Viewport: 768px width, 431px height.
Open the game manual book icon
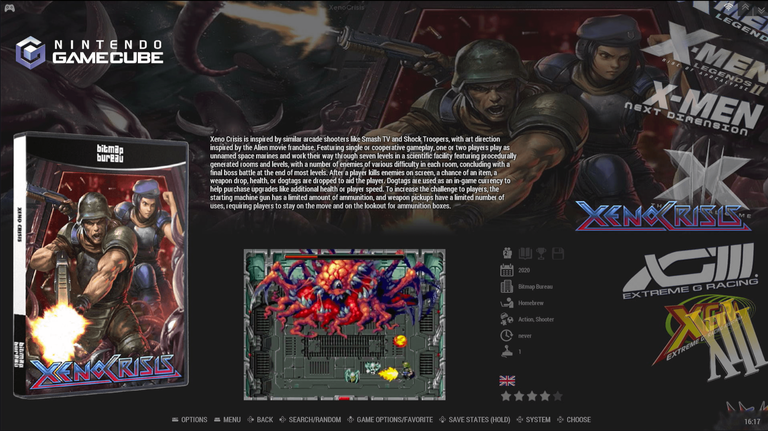525,253
